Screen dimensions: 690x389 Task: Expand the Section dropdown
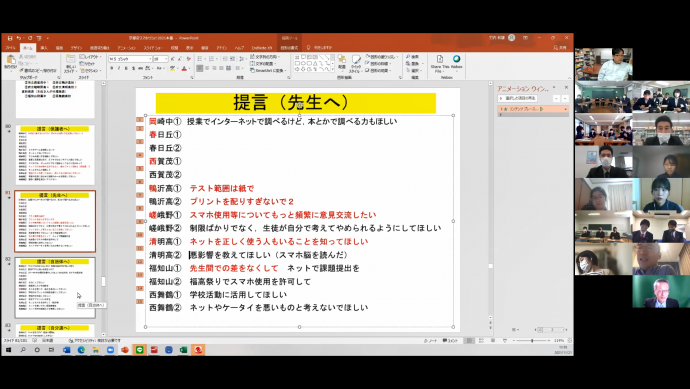click(x=91, y=70)
